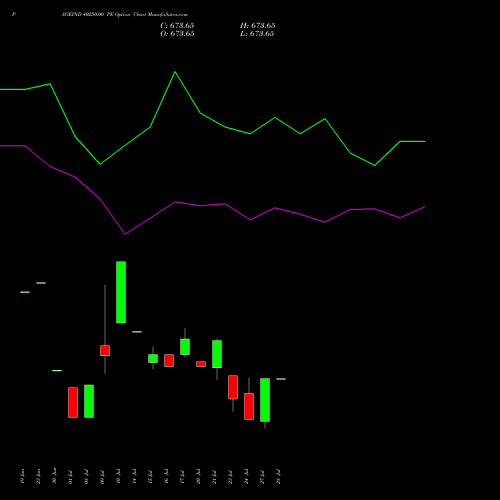Click the 01 Jul date label
The image size is (500, 500).
click(x=70, y=477)
